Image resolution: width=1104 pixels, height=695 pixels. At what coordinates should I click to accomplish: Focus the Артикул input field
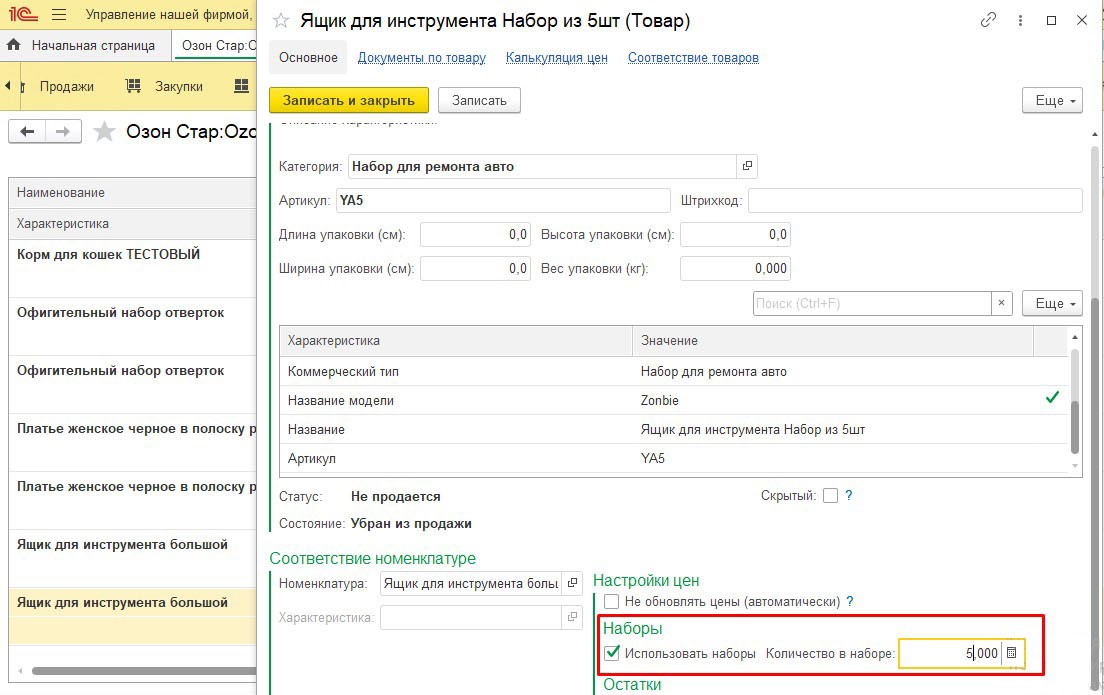coord(503,201)
